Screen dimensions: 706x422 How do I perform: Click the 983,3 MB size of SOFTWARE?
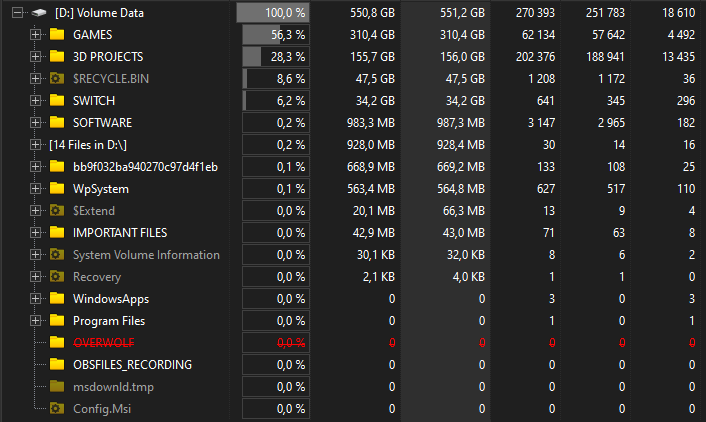[x=371, y=123]
